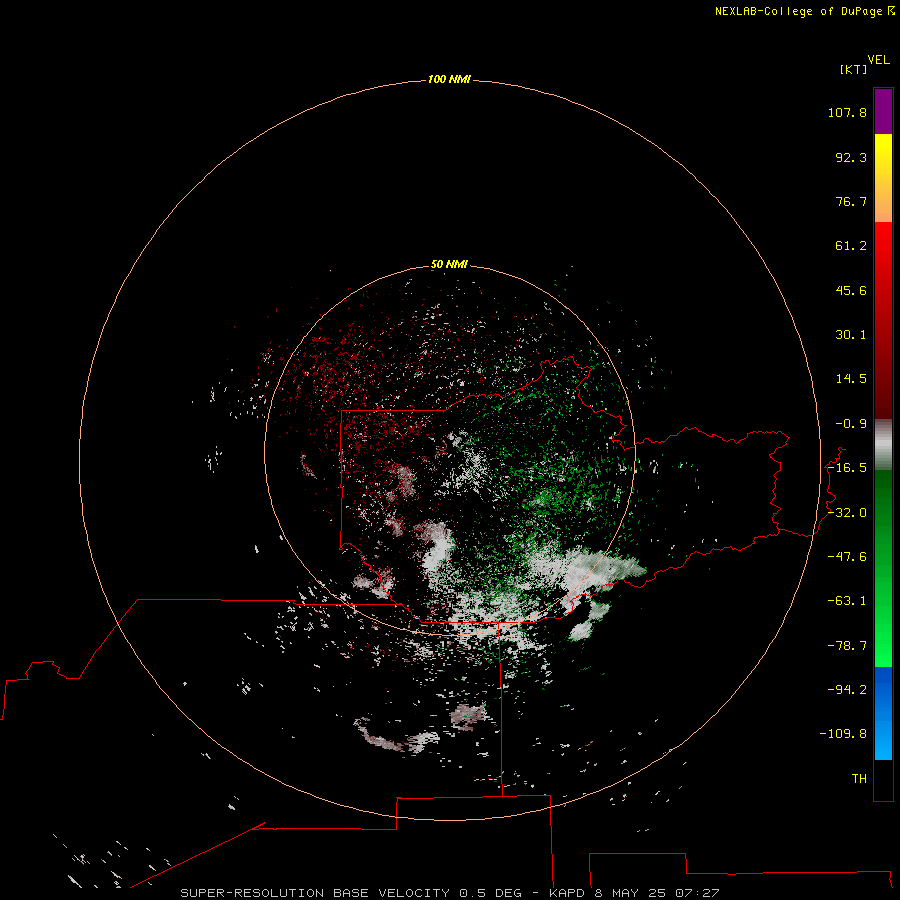This screenshot has width=900, height=900.
Task: Click the 50 NMI range ring label
Action: coord(449,264)
